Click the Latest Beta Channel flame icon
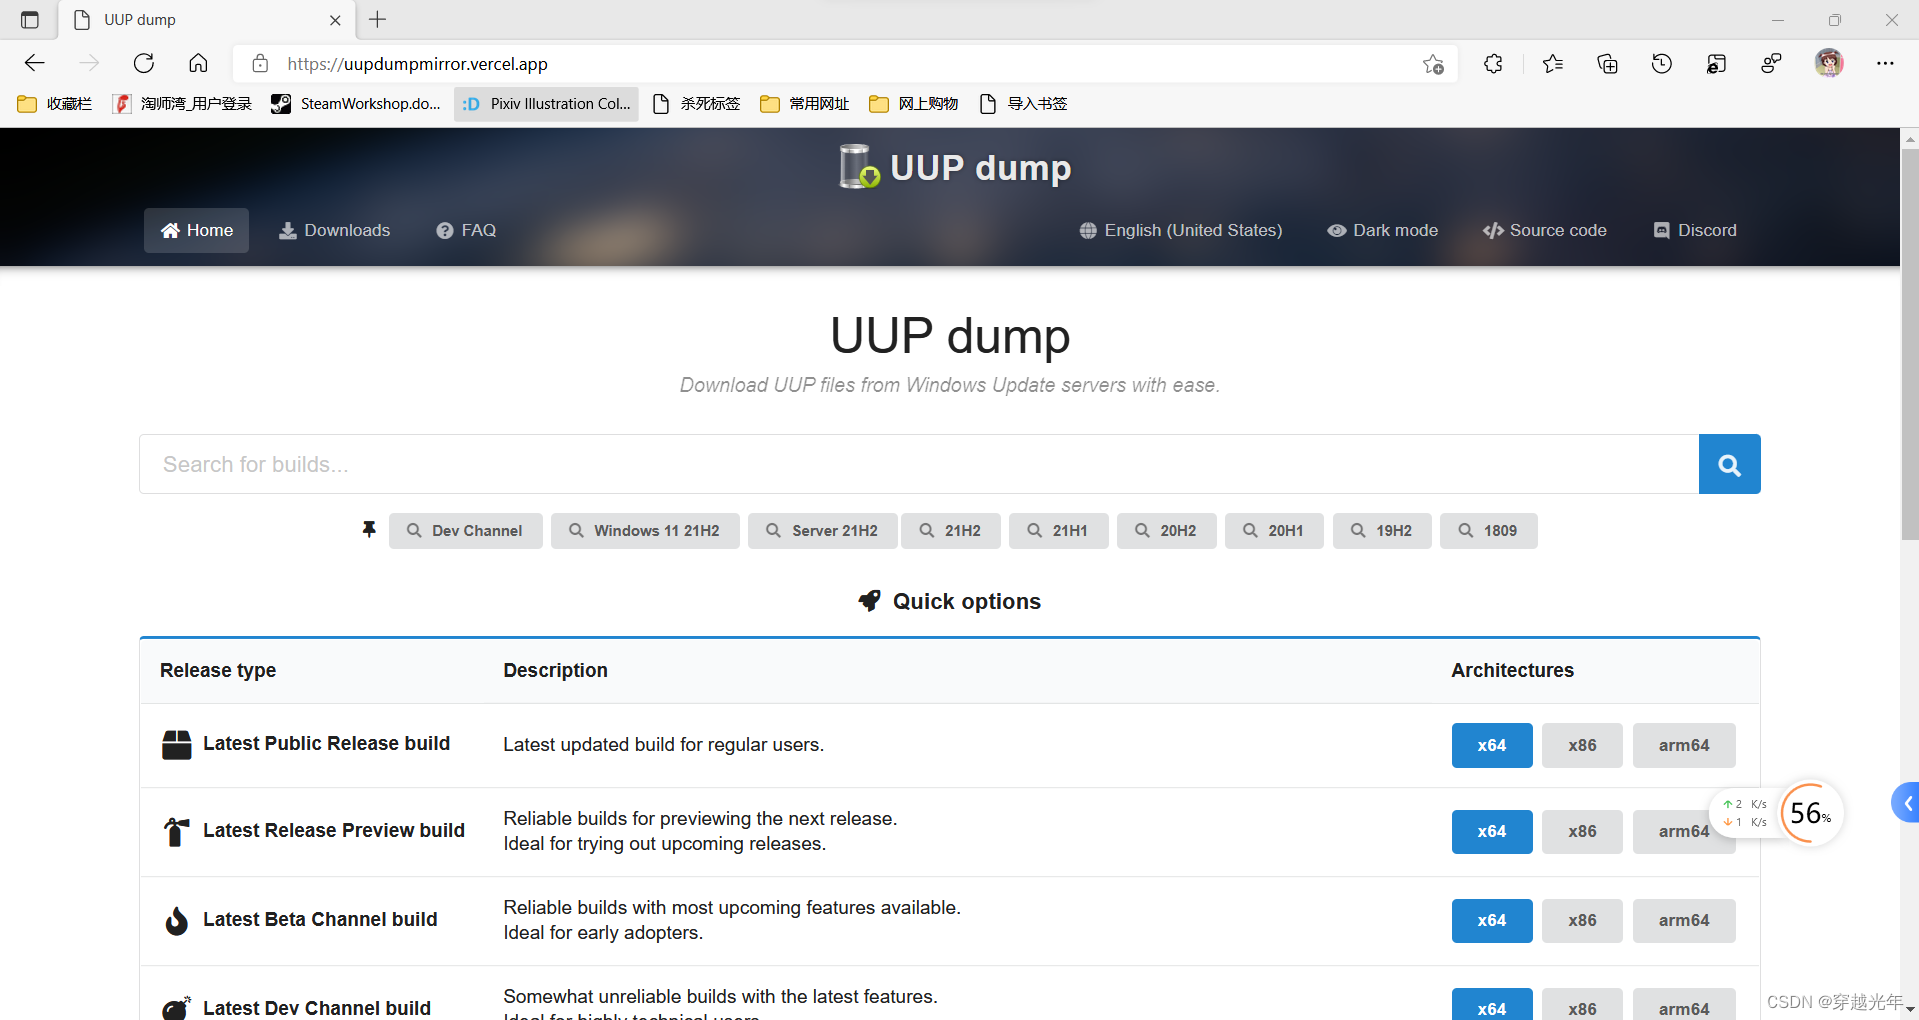 177,920
